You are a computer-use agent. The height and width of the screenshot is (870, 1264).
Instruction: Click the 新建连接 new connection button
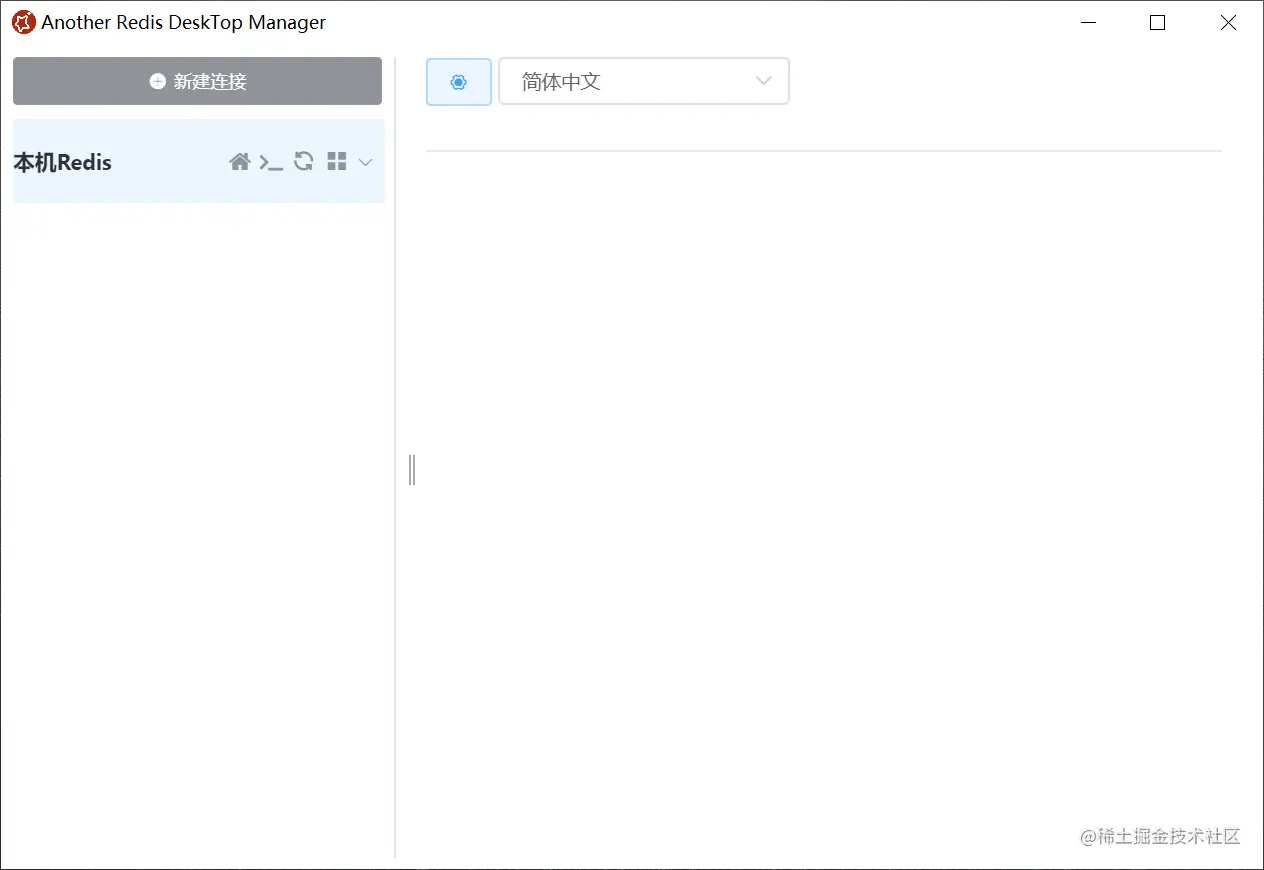point(197,81)
